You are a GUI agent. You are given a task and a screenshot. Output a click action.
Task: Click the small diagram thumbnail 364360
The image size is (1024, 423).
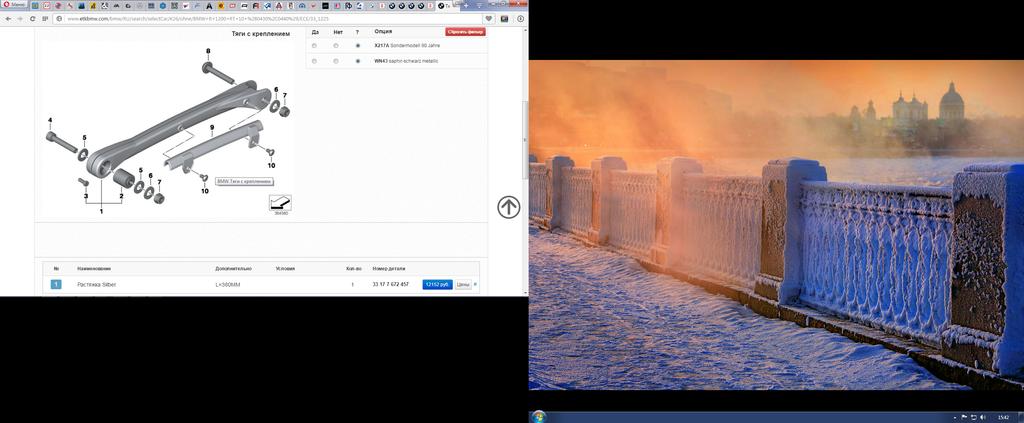(x=279, y=204)
